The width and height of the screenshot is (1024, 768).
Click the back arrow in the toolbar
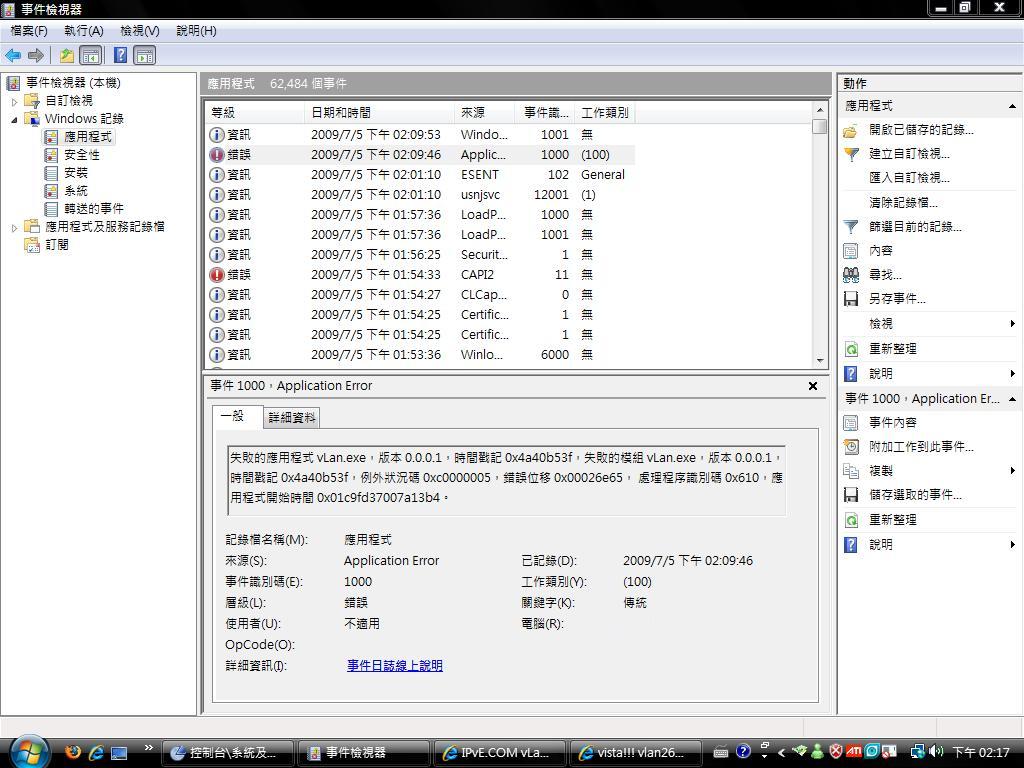(x=13, y=56)
